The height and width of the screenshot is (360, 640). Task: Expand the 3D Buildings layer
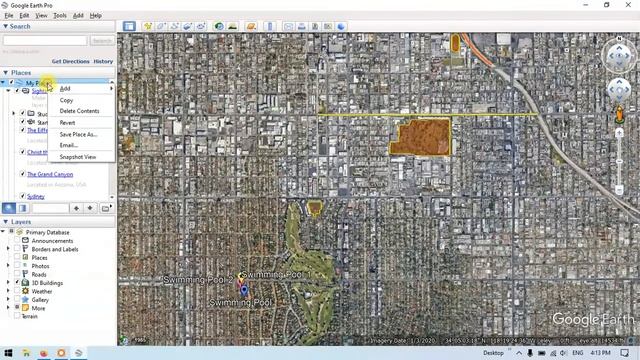8,282
